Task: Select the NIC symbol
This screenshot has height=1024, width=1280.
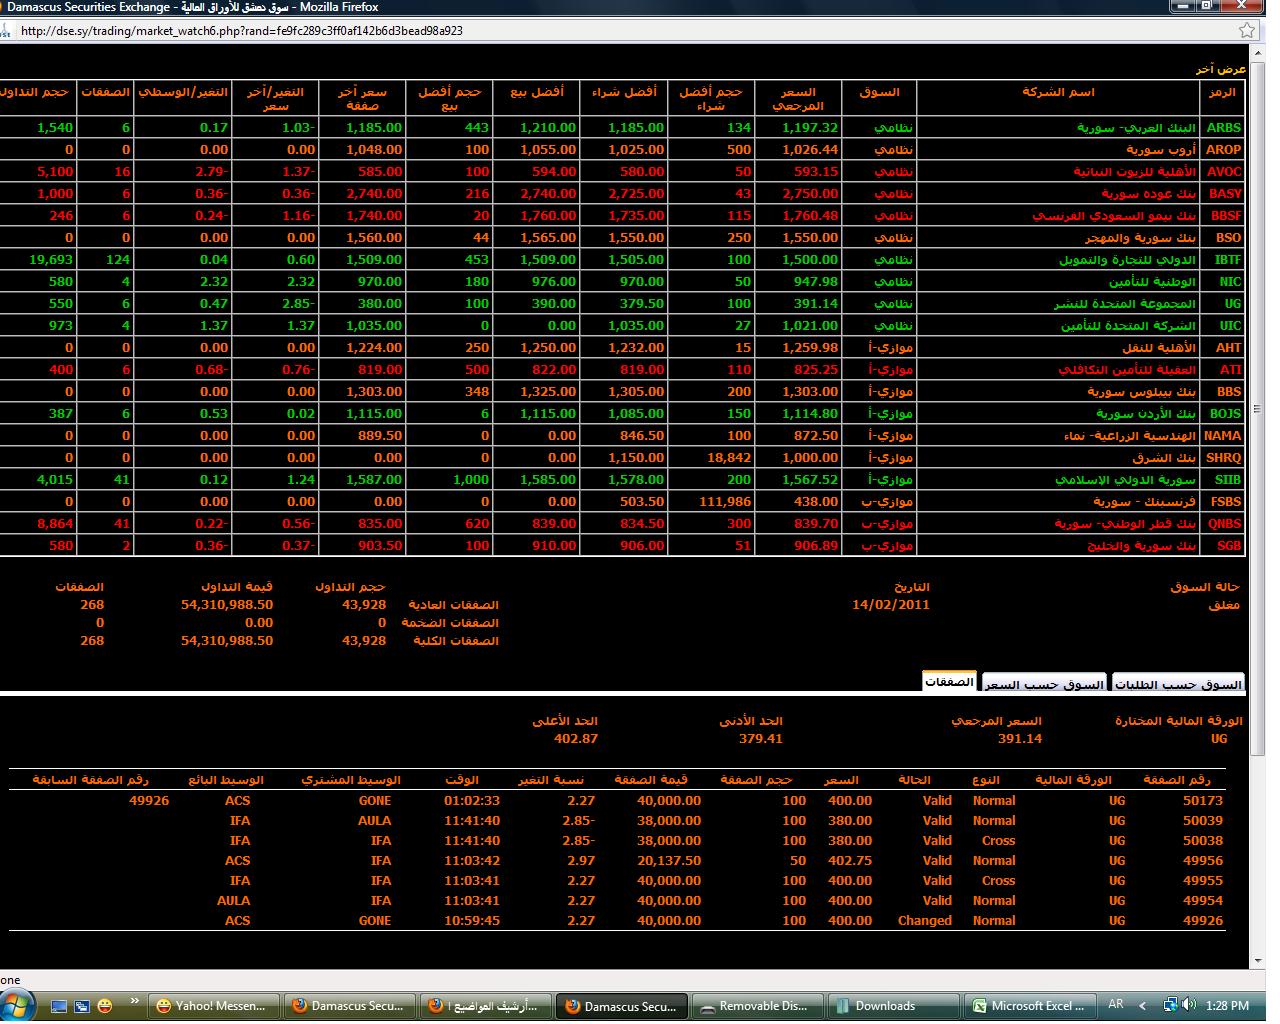Action: tap(1230, 282)
